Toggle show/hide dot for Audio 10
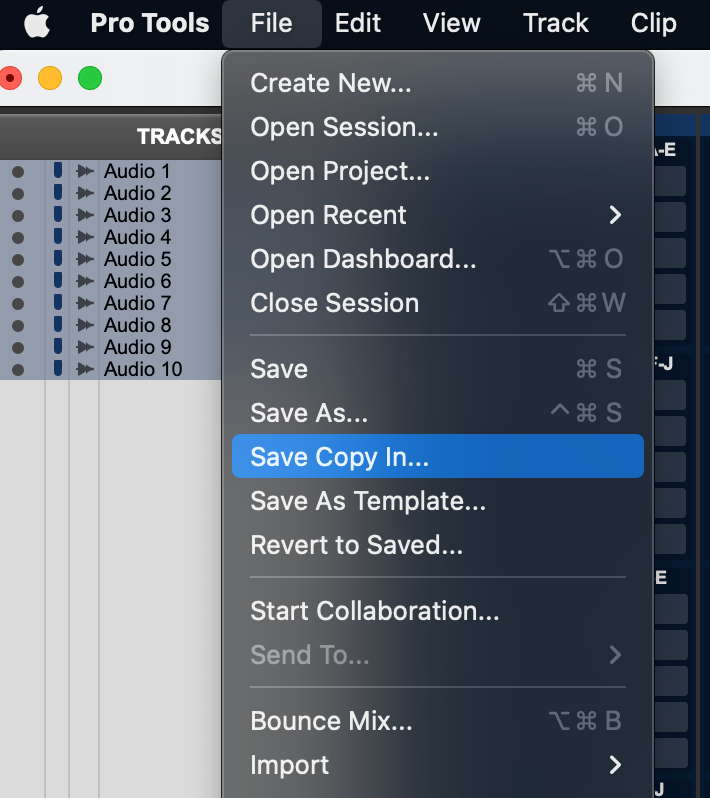The image size is (710, 798). pos(18,370)
